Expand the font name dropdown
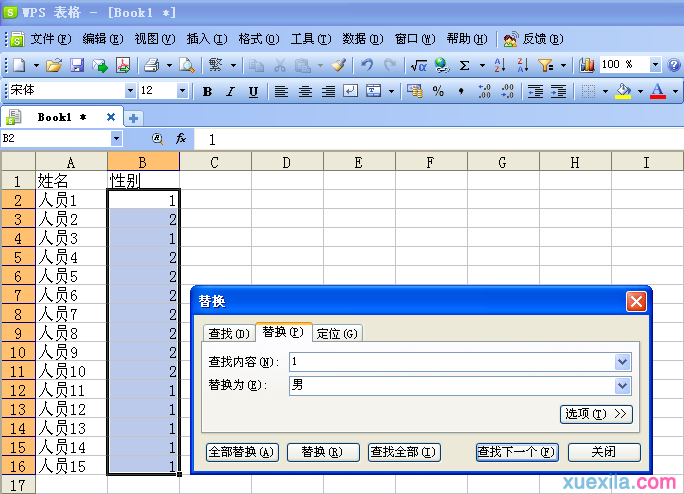The width and height of the screenshot is (684, 494). tap(130, 91)
